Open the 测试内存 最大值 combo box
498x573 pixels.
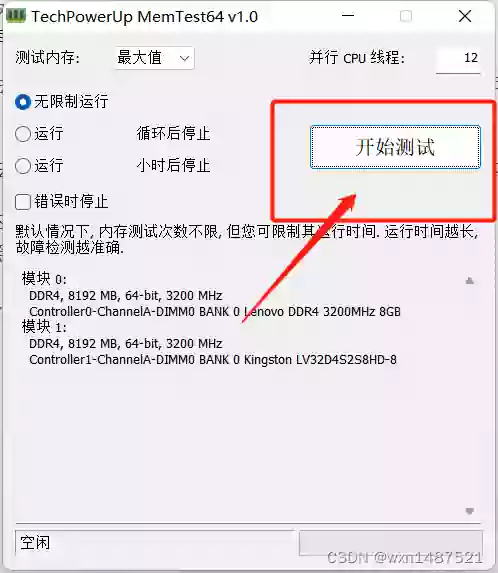155,58
